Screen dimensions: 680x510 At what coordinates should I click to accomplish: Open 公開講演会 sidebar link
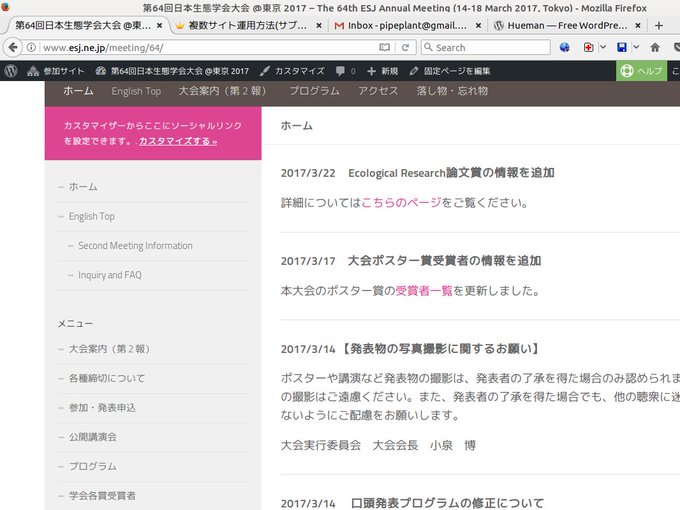(92, 437)
